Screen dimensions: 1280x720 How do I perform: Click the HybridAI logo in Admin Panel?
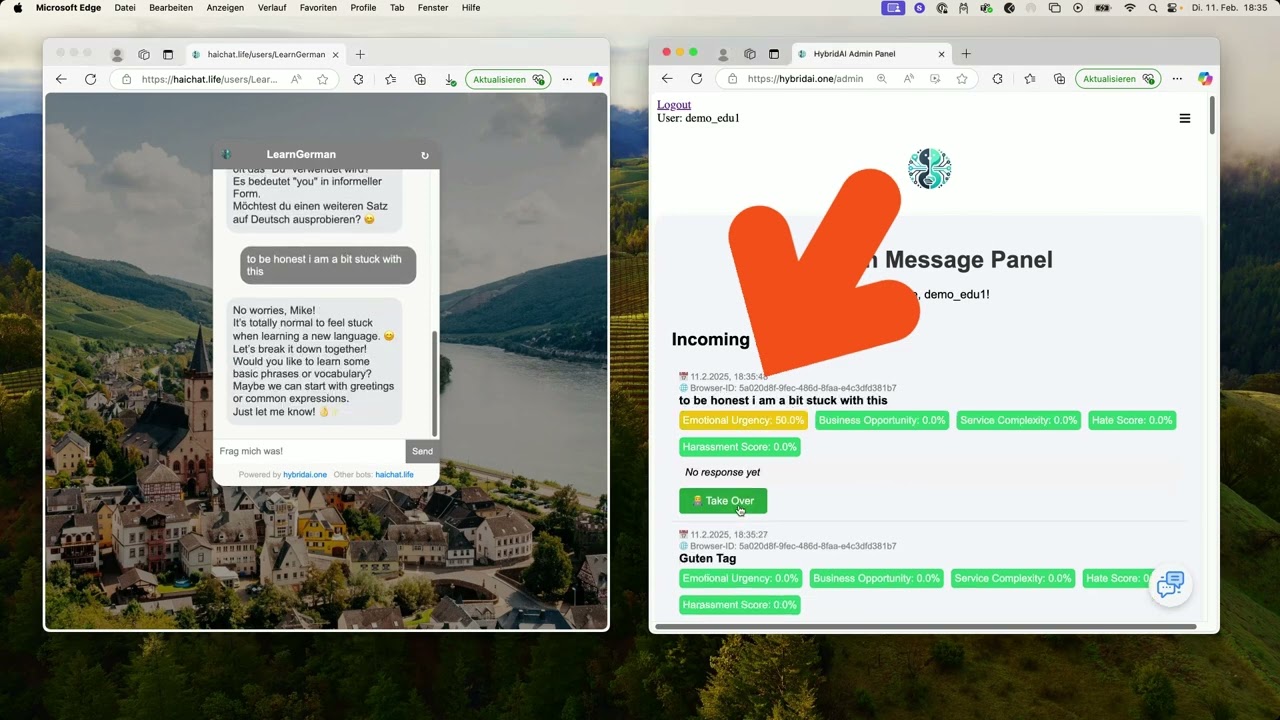pos(929,169)
